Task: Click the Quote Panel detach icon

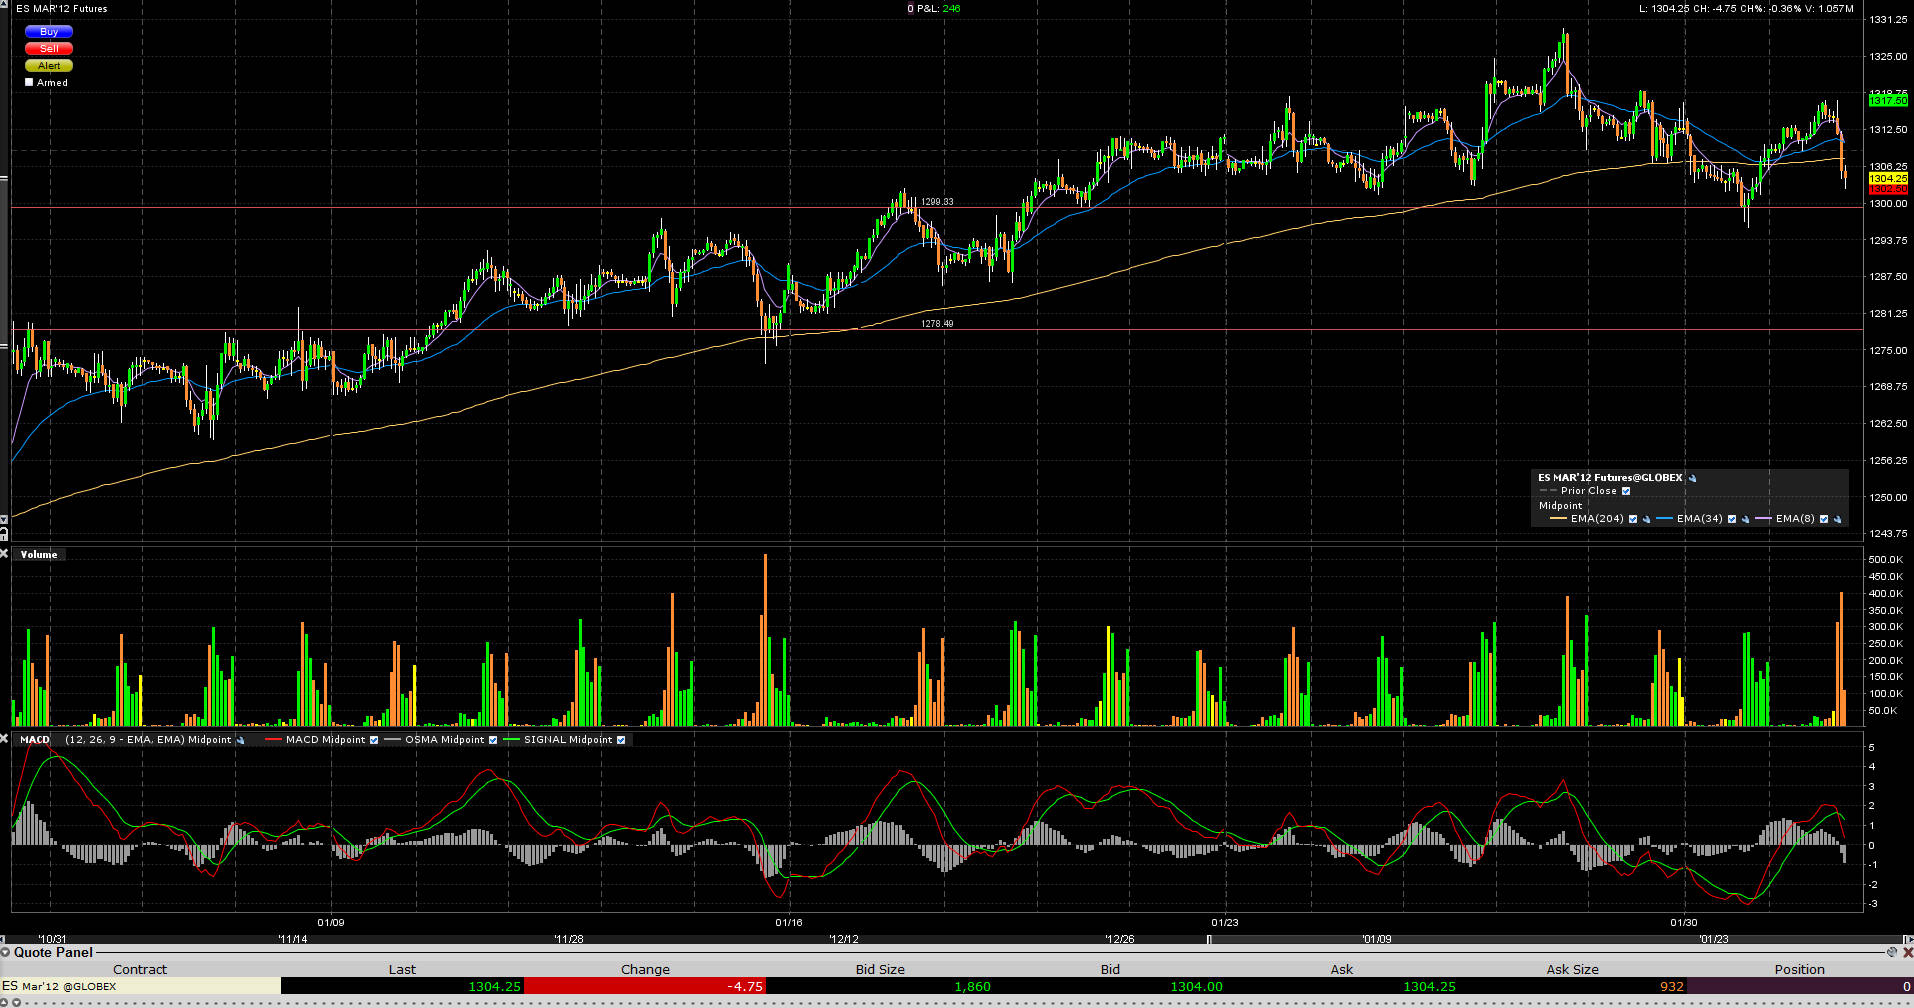Action: [1891, 952]
